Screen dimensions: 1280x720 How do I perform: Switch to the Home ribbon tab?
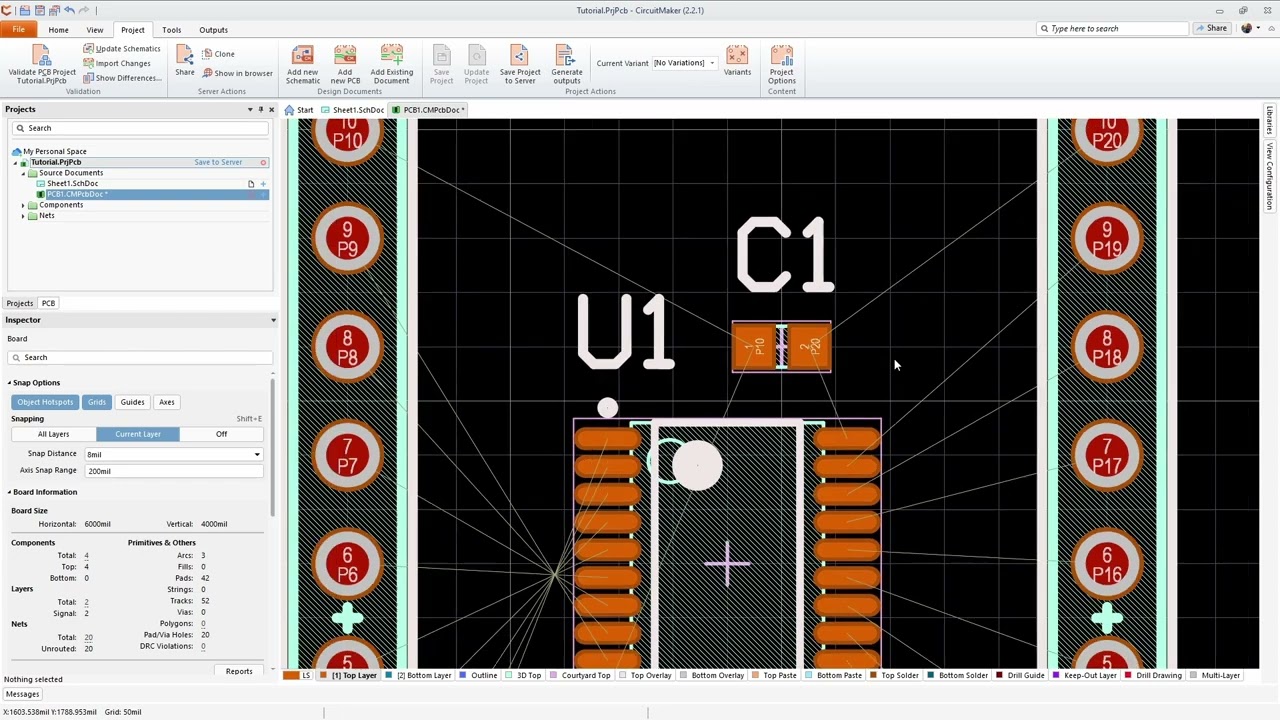(58, 30)
